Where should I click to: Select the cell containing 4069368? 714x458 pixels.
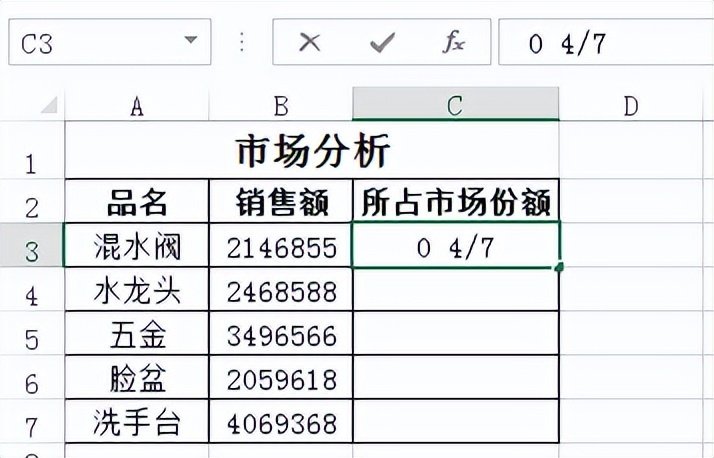[281, 421]
